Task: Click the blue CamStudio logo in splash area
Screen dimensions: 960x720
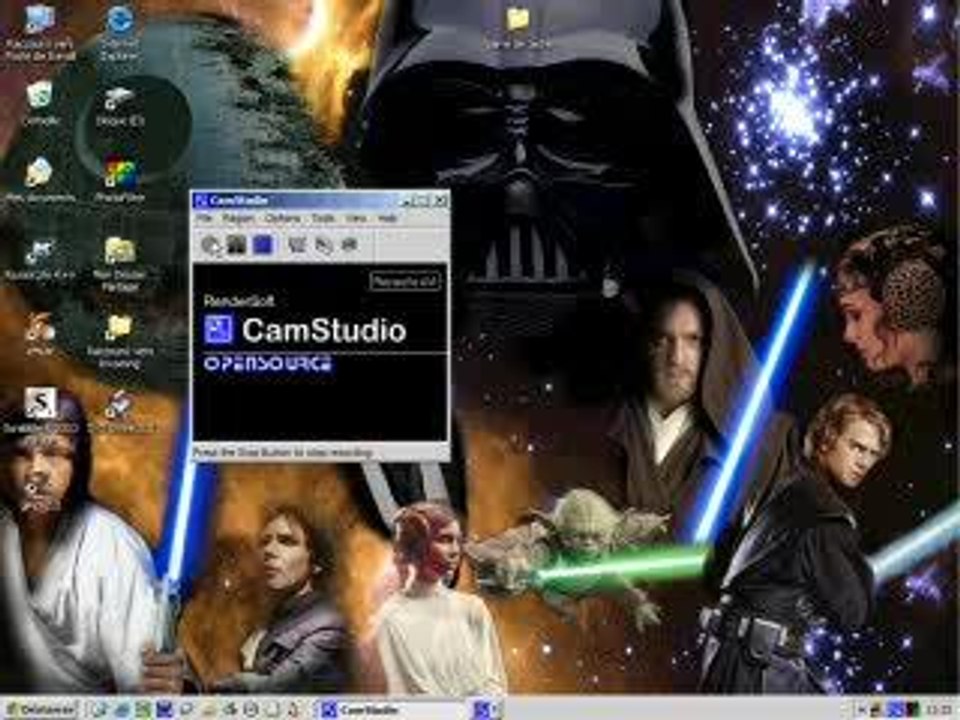Action: click(x=219, y=329)
